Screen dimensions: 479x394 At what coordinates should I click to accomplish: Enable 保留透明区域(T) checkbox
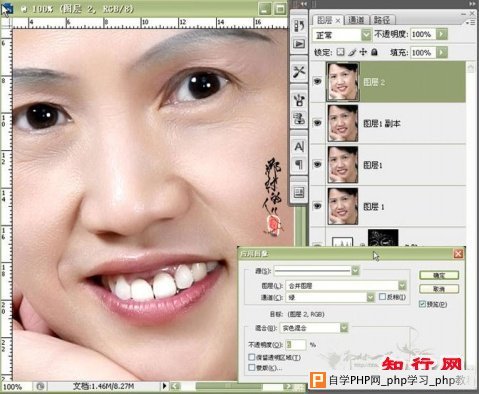pos(252,357)
